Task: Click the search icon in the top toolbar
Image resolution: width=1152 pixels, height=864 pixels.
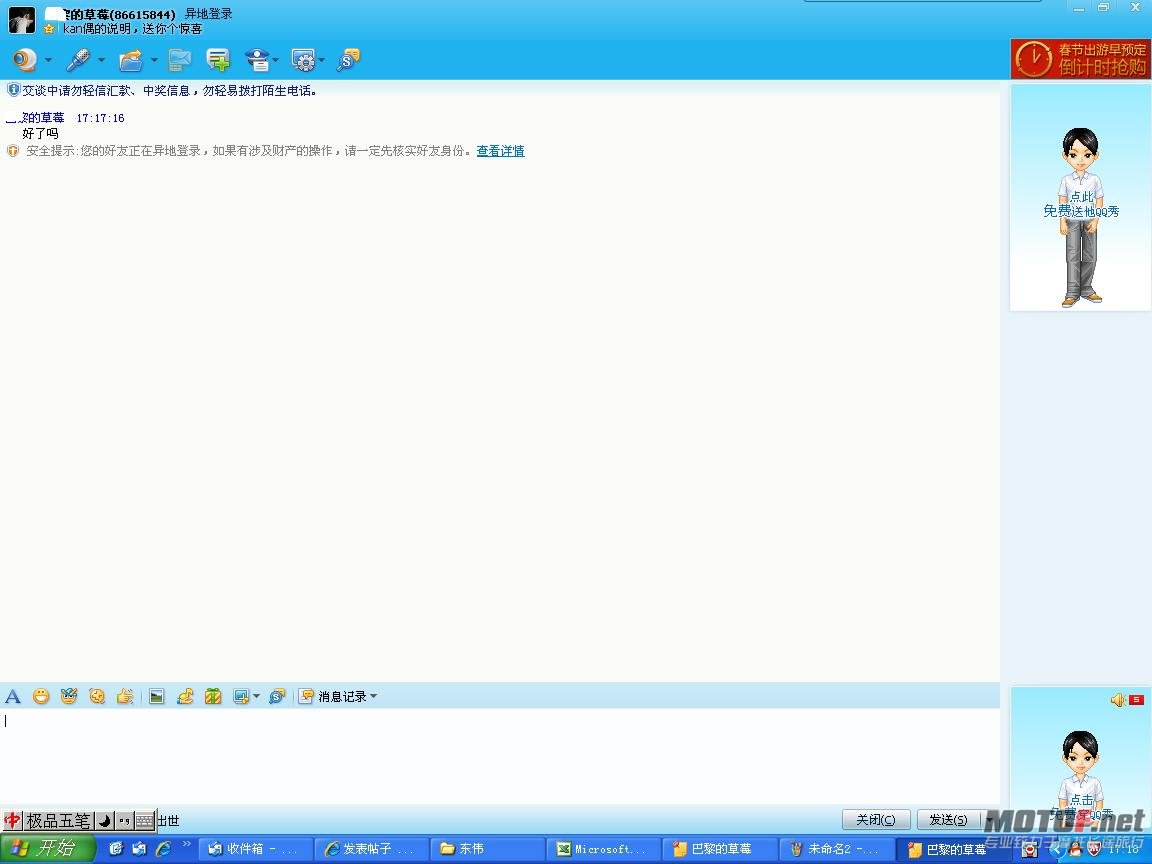Action: click(x=348, y=60)
